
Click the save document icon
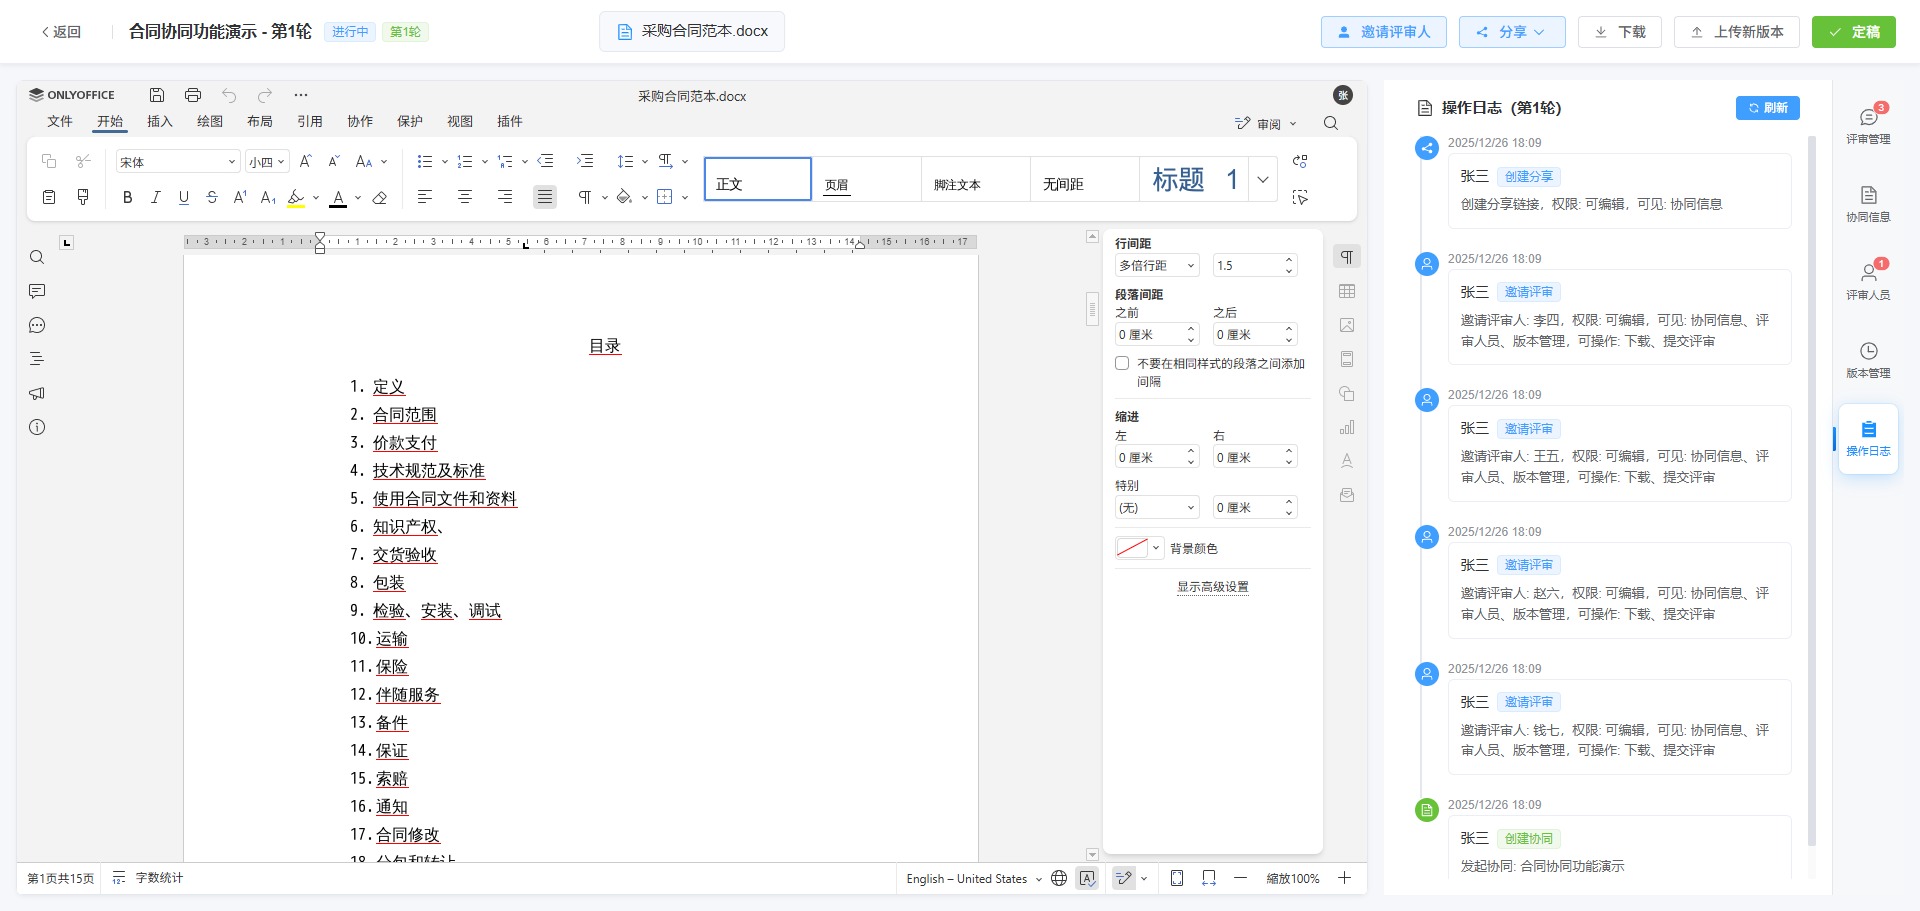click(x=157, y=95)
